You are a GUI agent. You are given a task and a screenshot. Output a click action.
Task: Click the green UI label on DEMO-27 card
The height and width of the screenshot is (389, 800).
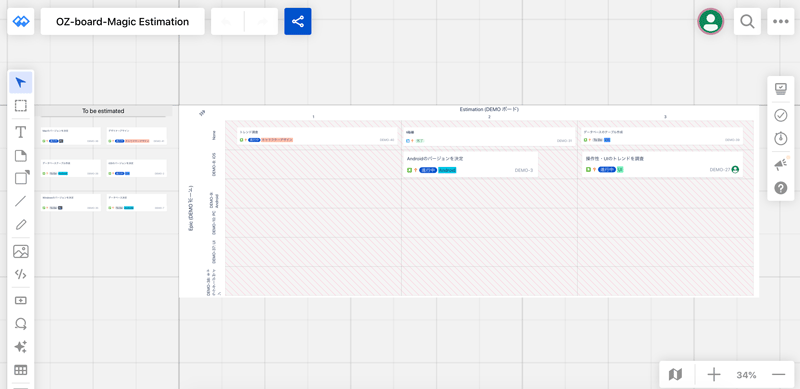click(620, 169)
